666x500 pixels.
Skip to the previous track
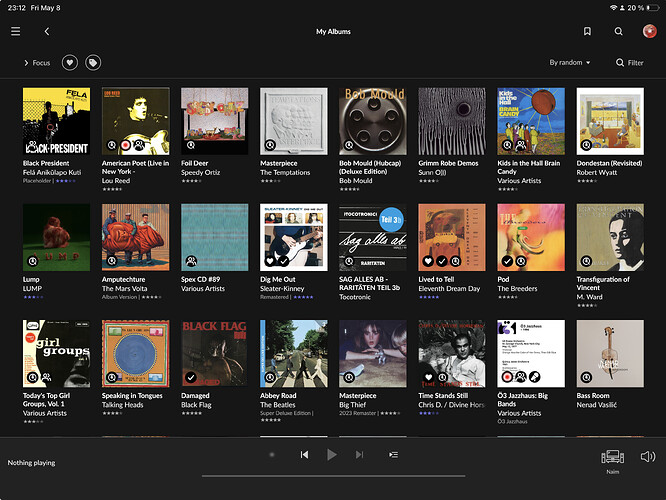[304, 455]
